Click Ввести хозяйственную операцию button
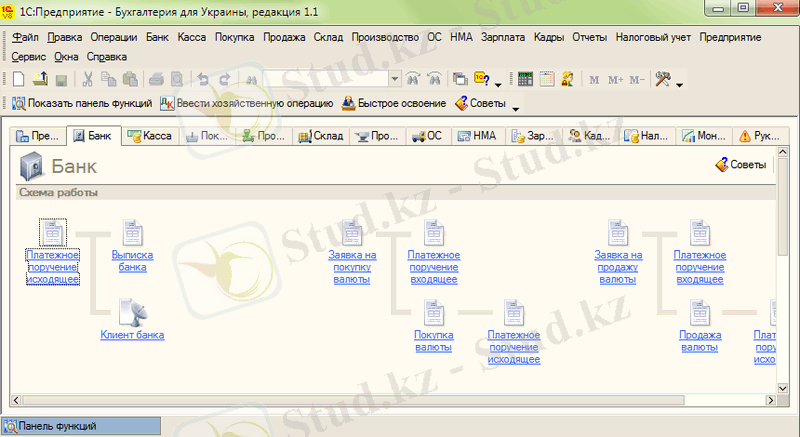The width and height of the screenshot is (800, 437). pos(247,103)
